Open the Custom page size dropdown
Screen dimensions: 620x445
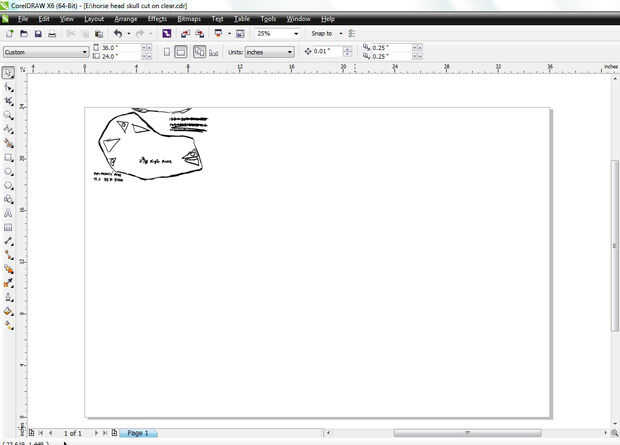[84, 52]
